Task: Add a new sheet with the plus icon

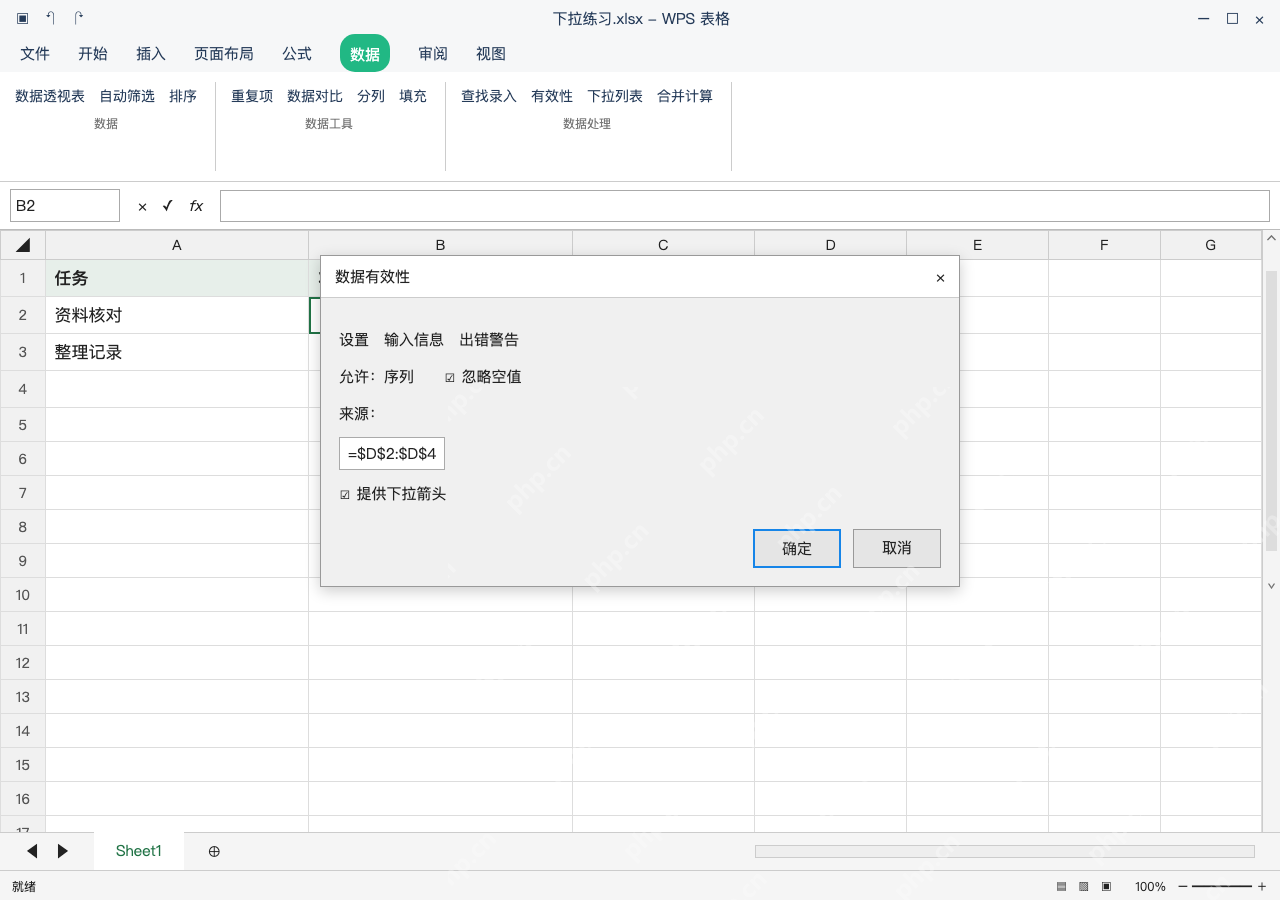Action: pos(214,851)
